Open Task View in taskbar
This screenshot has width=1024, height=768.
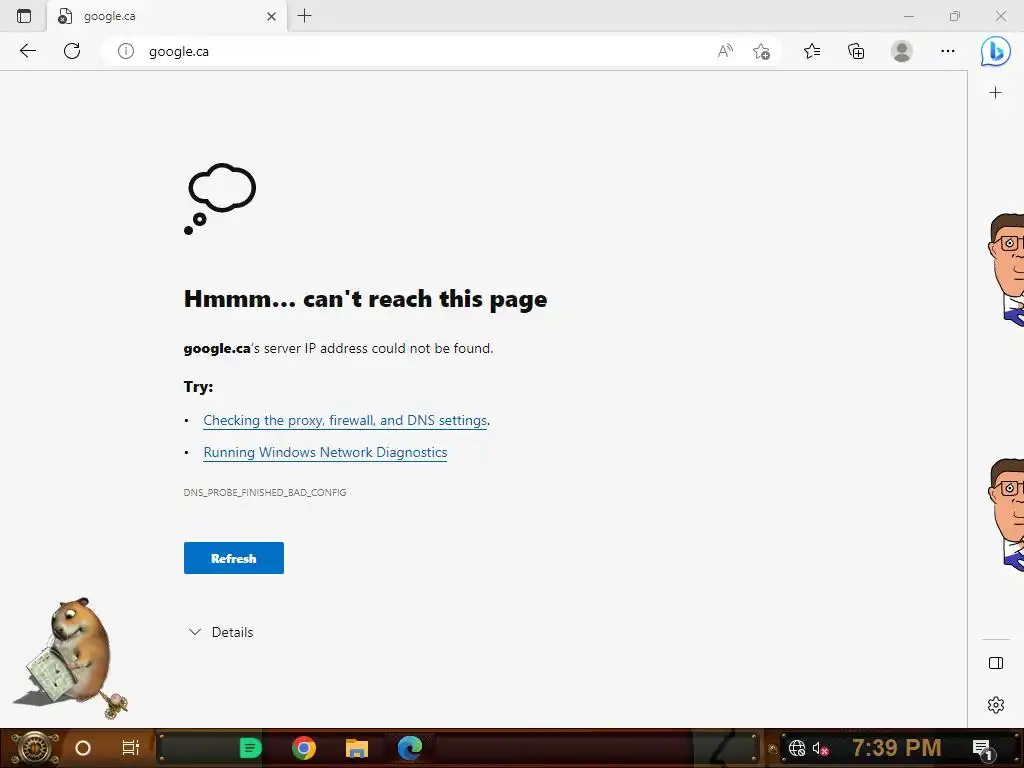point(131,748)
